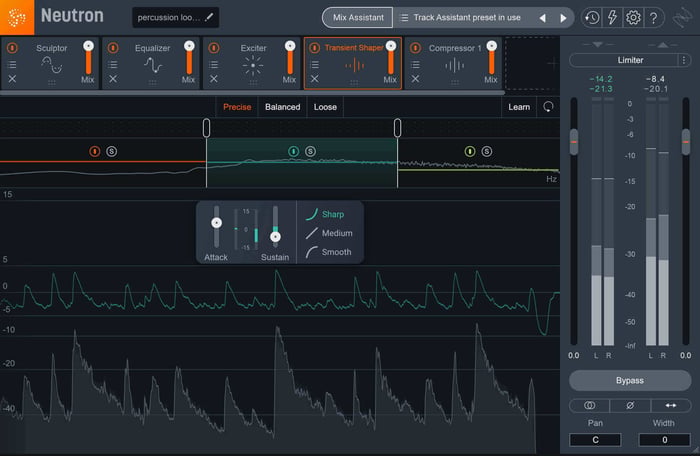Click the input gain fader

tap(574, 142)
